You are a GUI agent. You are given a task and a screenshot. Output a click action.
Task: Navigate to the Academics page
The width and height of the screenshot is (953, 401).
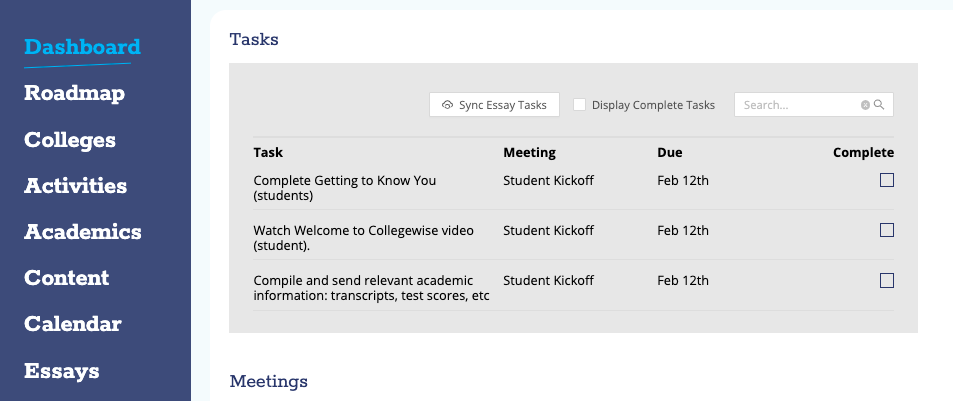click(x=83, y=231)
